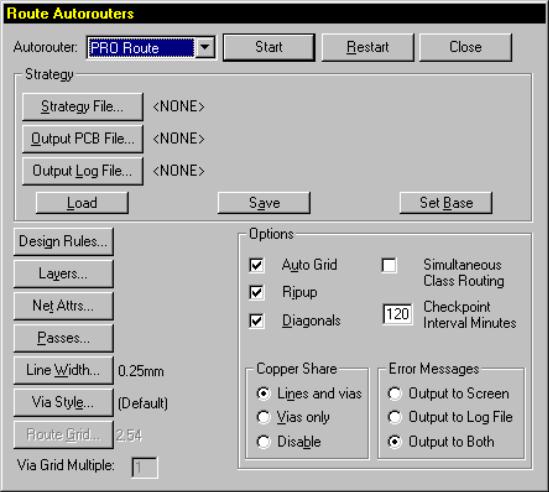
Task: Click the (Default) via style value
Action: [143, 403]
